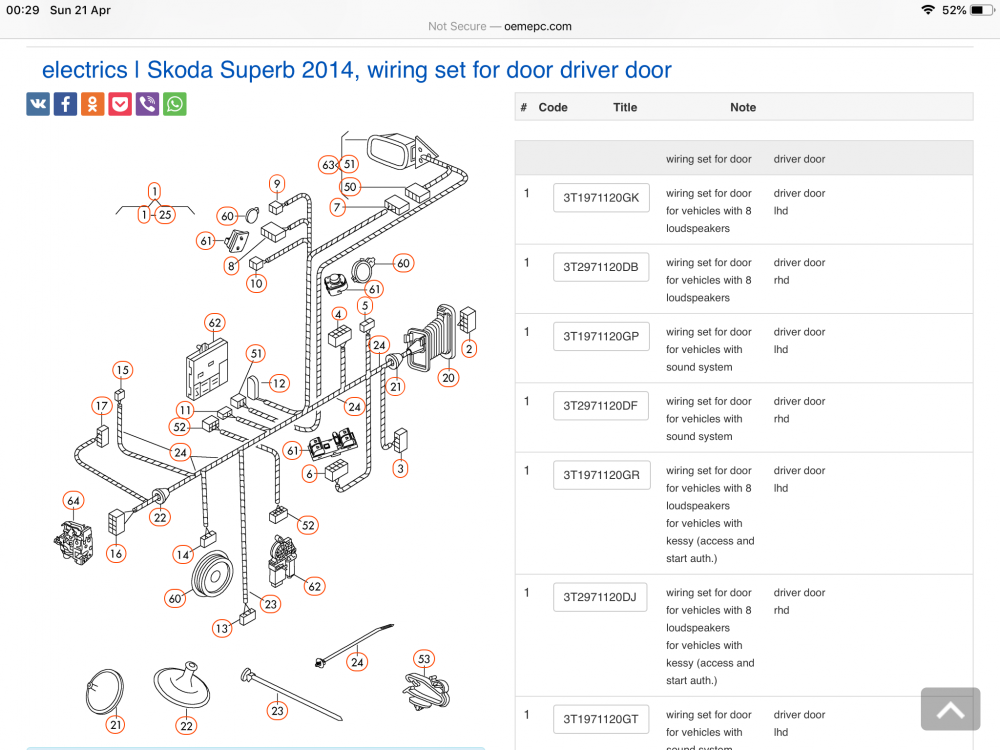Open part code 3T2971120DJ
The image size is (1000, 750).
coord(600,598)
